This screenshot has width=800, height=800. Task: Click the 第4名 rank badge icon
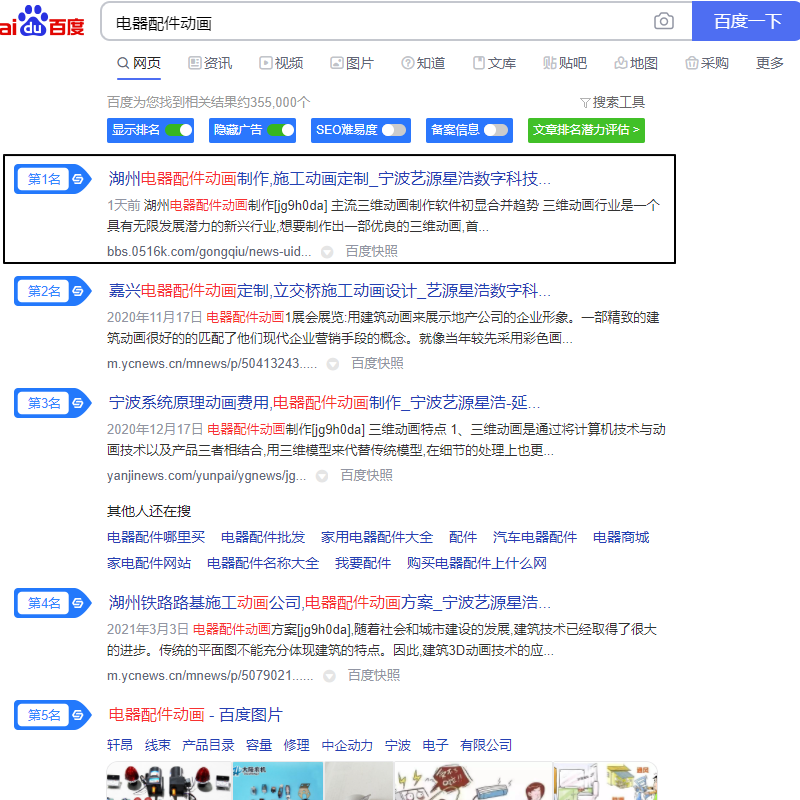53,603
